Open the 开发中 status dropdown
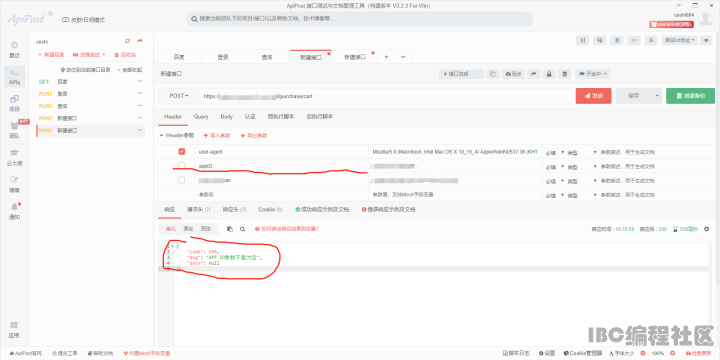This screenshot has height=360, width=720. pos(593,74)
